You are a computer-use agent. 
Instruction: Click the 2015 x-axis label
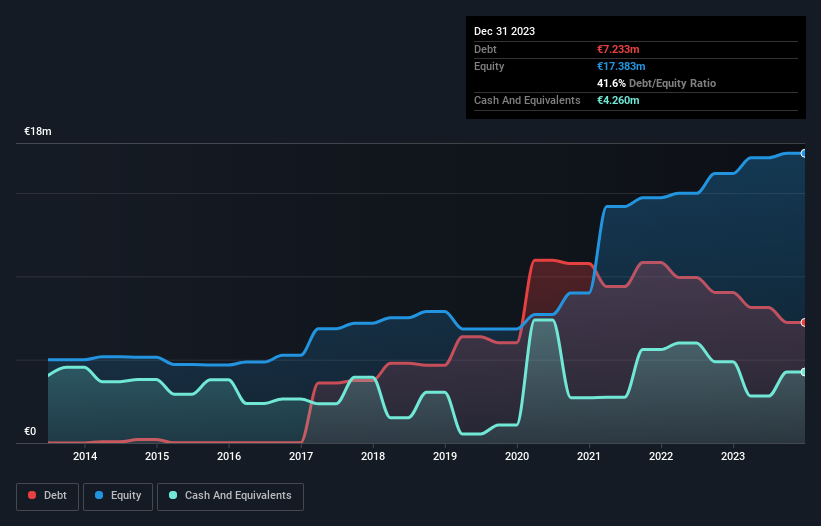coord(157,456)
